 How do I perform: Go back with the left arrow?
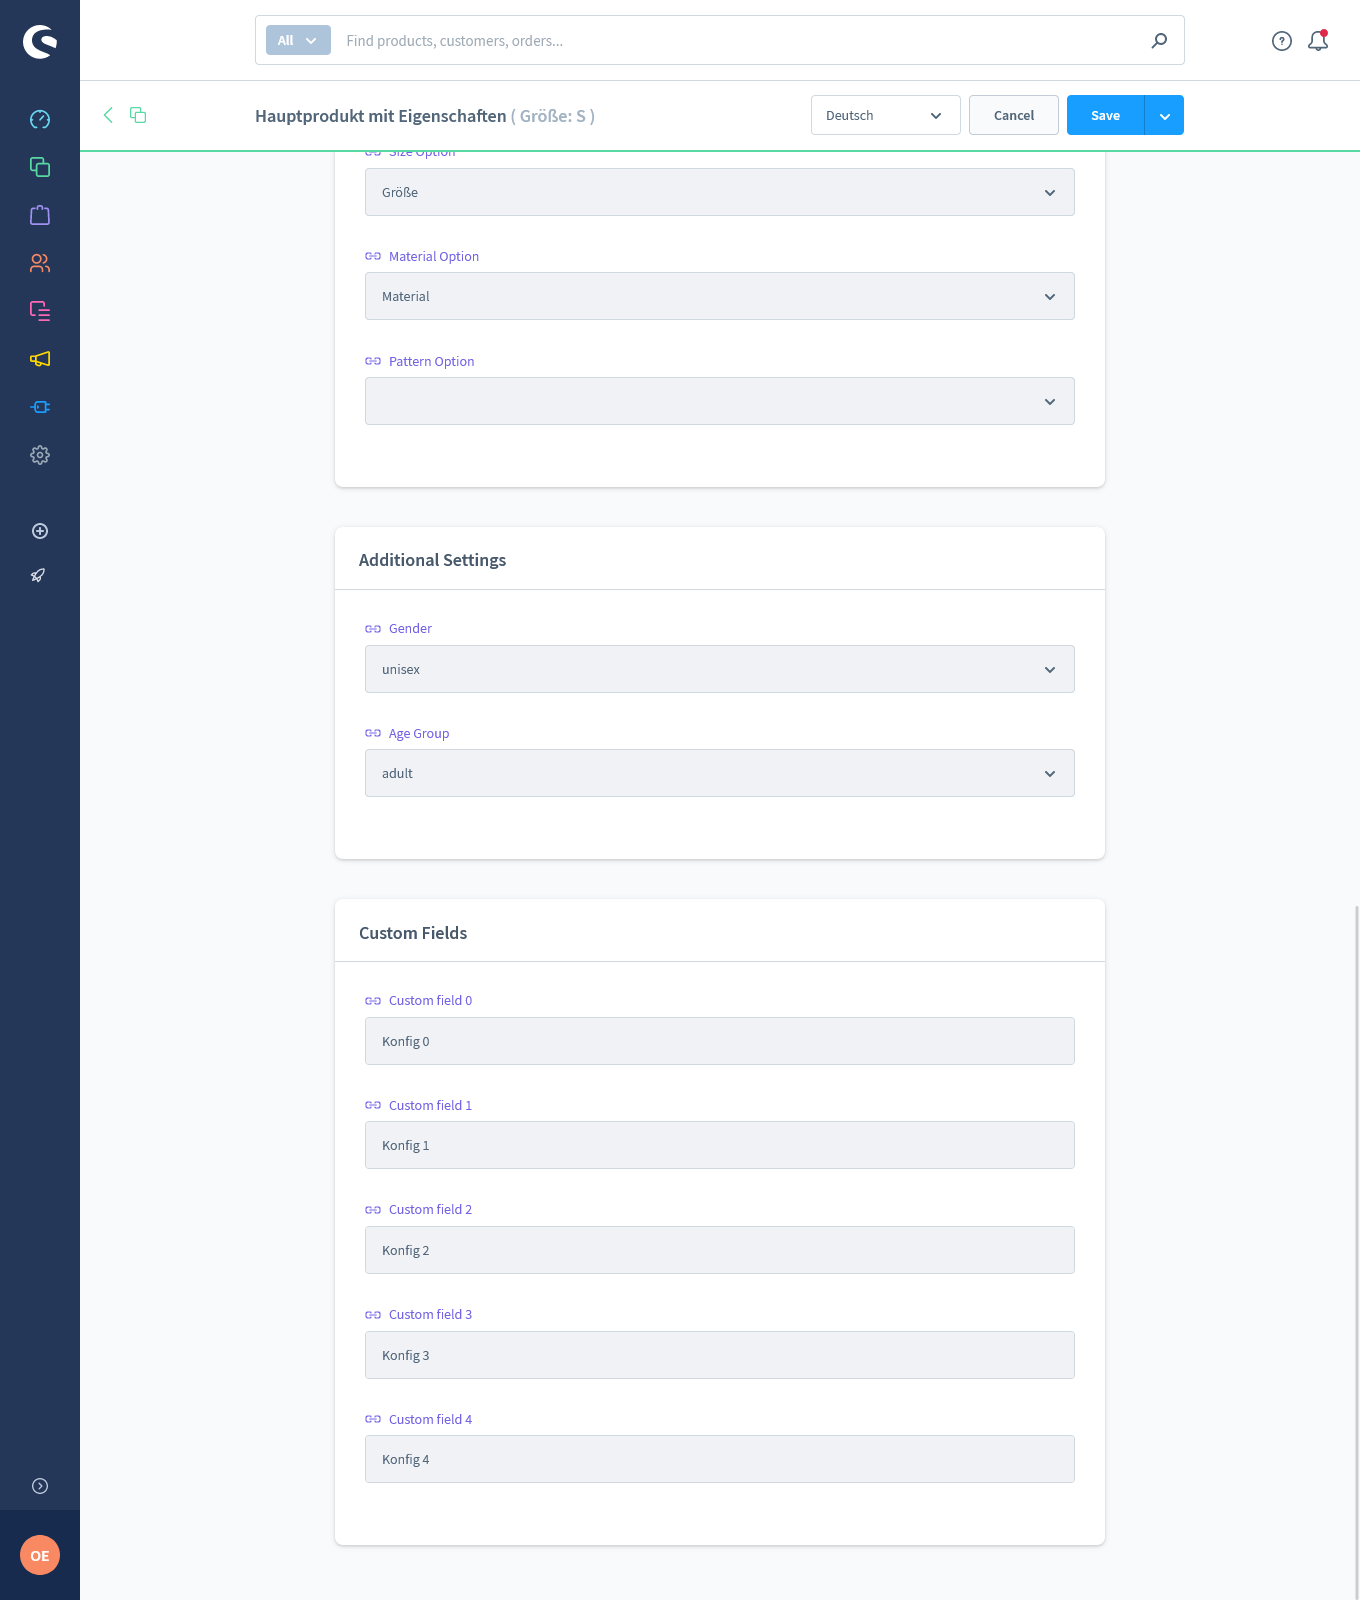point(108,115)
